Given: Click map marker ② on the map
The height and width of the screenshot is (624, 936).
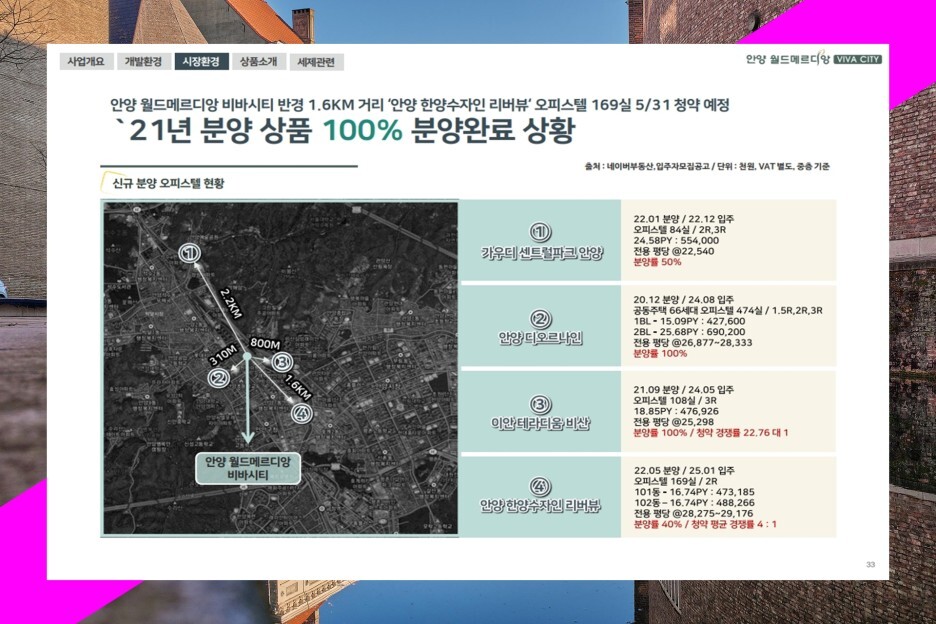Looking at the screenshot, I should 218,378.
